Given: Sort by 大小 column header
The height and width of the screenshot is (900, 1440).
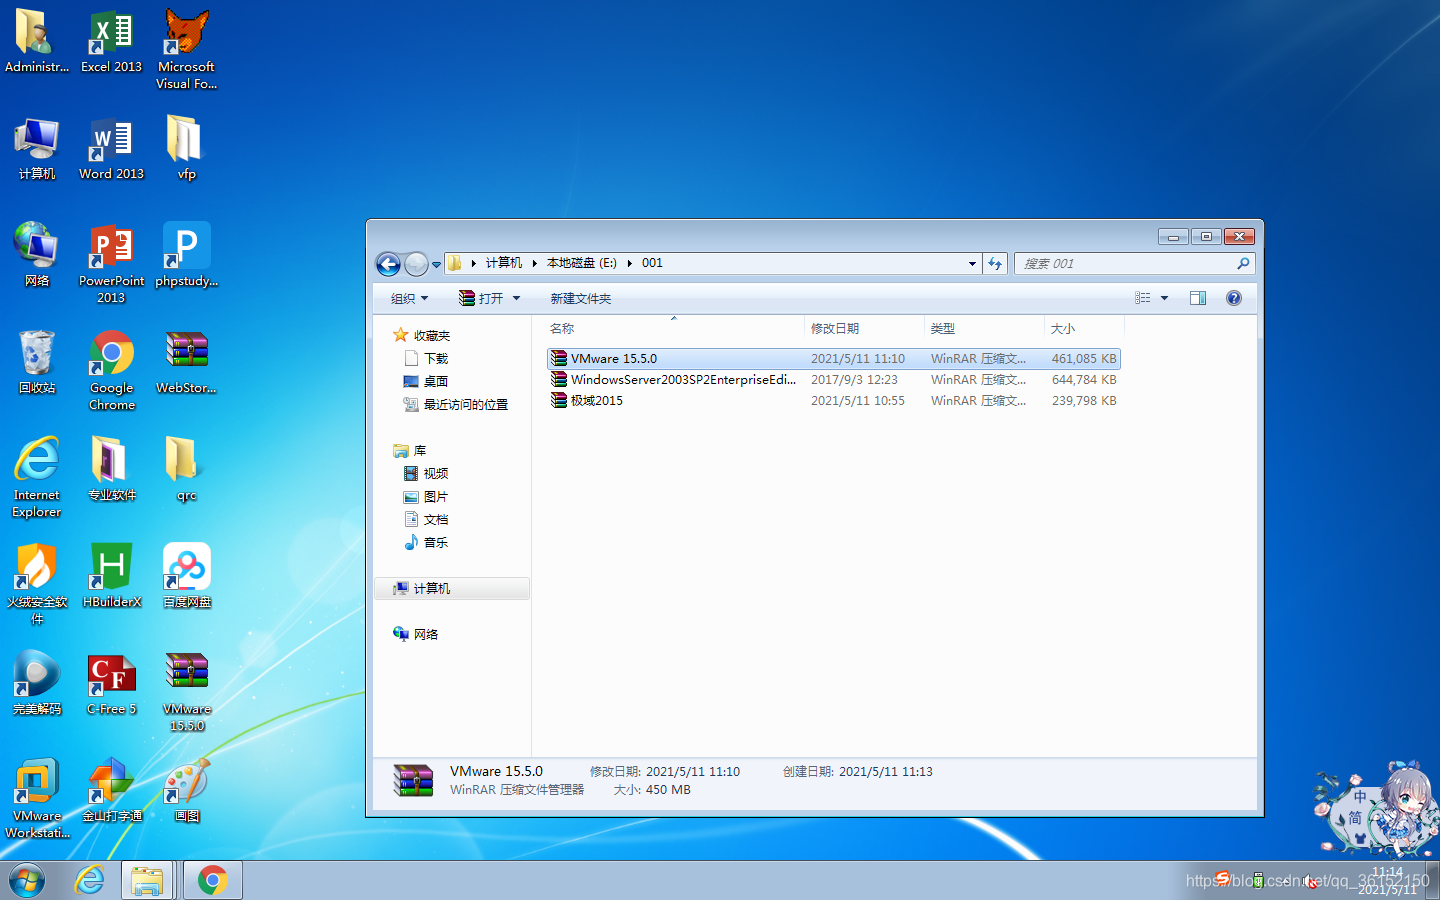Looking at the screenshot, I should coord(1084,328).
